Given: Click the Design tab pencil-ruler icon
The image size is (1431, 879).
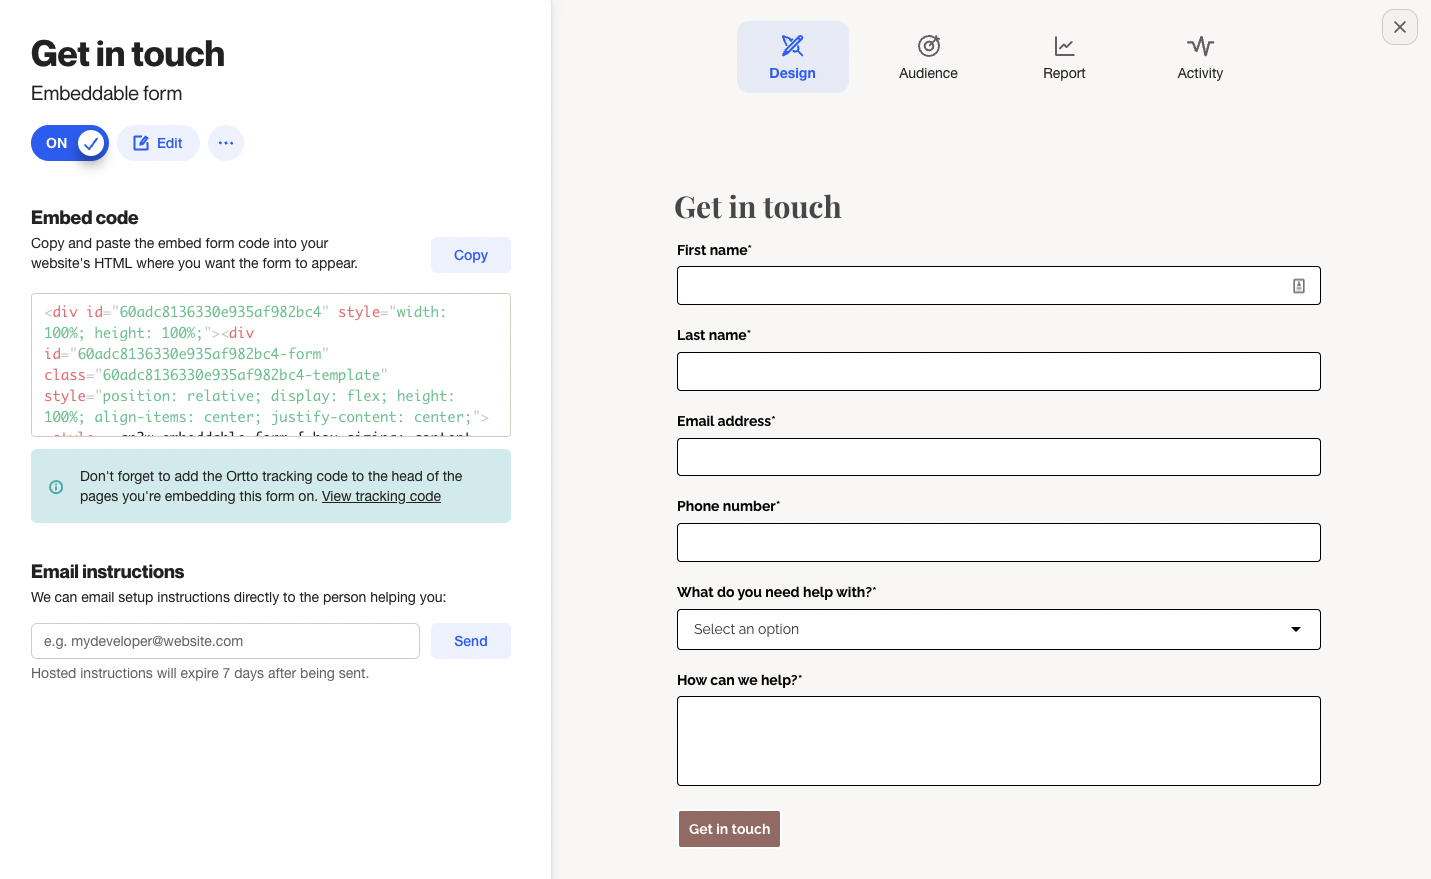Looking at the screenshot, I should point(793,46).
